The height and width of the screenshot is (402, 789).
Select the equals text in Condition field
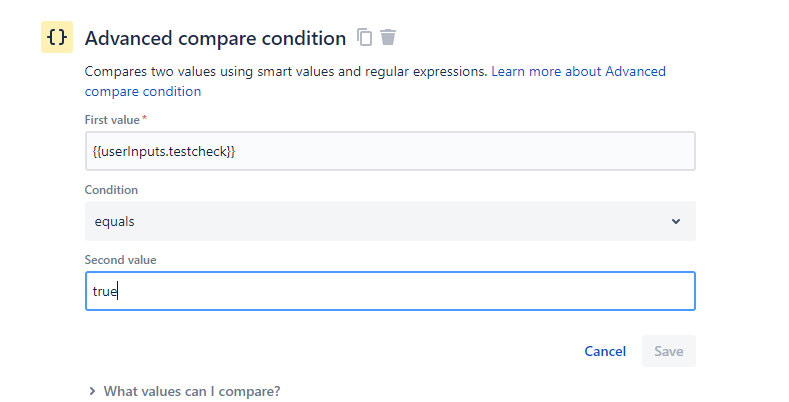pos(114,221)
